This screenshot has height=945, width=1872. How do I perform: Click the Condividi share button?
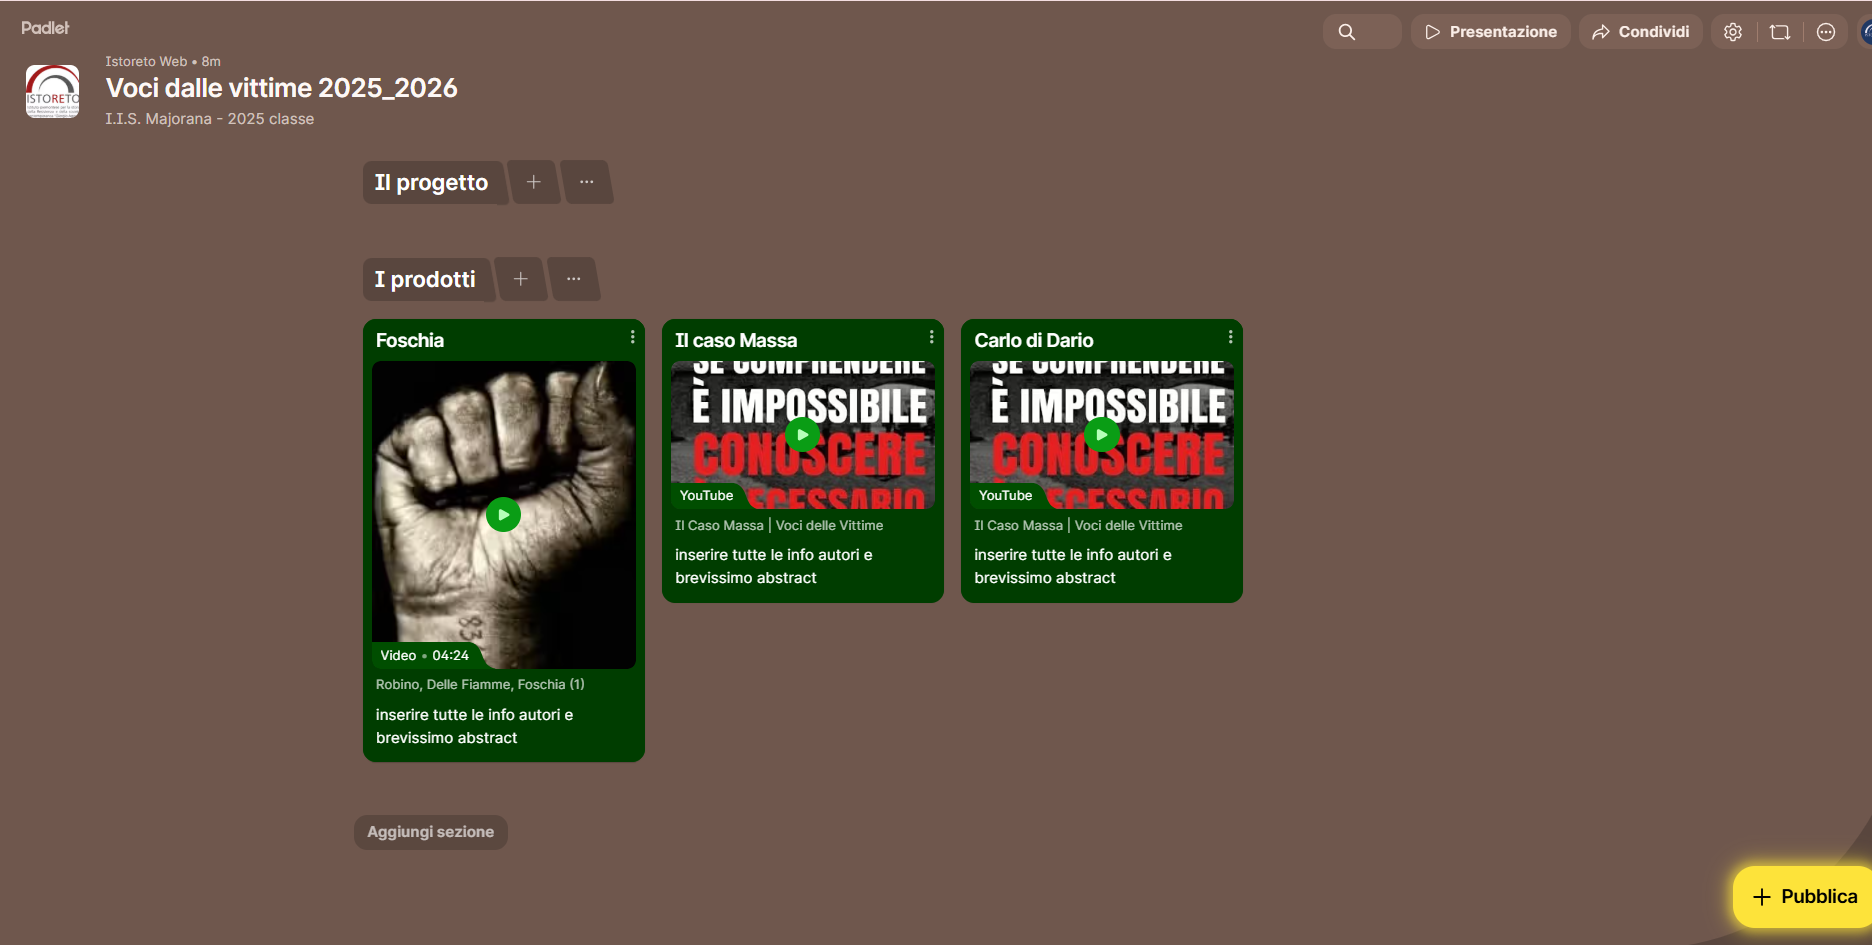point(1641,32)
